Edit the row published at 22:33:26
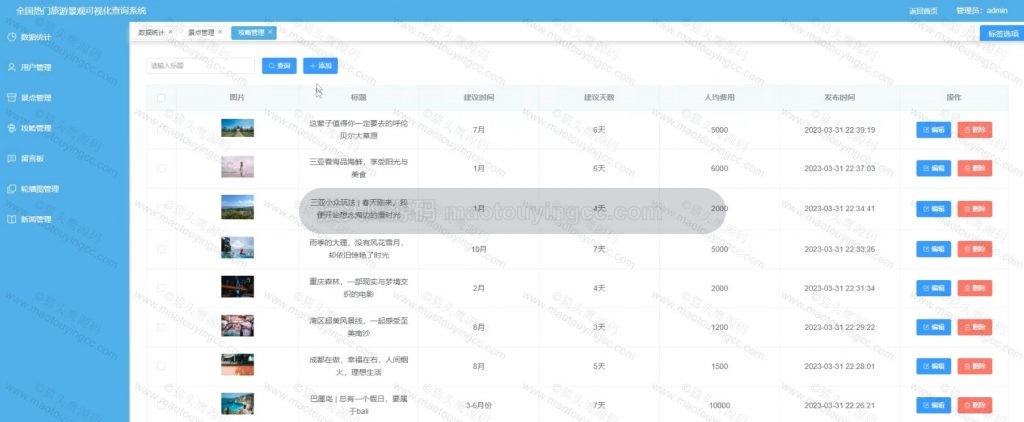Screen dimensions: 1024x422 point(933,249)
